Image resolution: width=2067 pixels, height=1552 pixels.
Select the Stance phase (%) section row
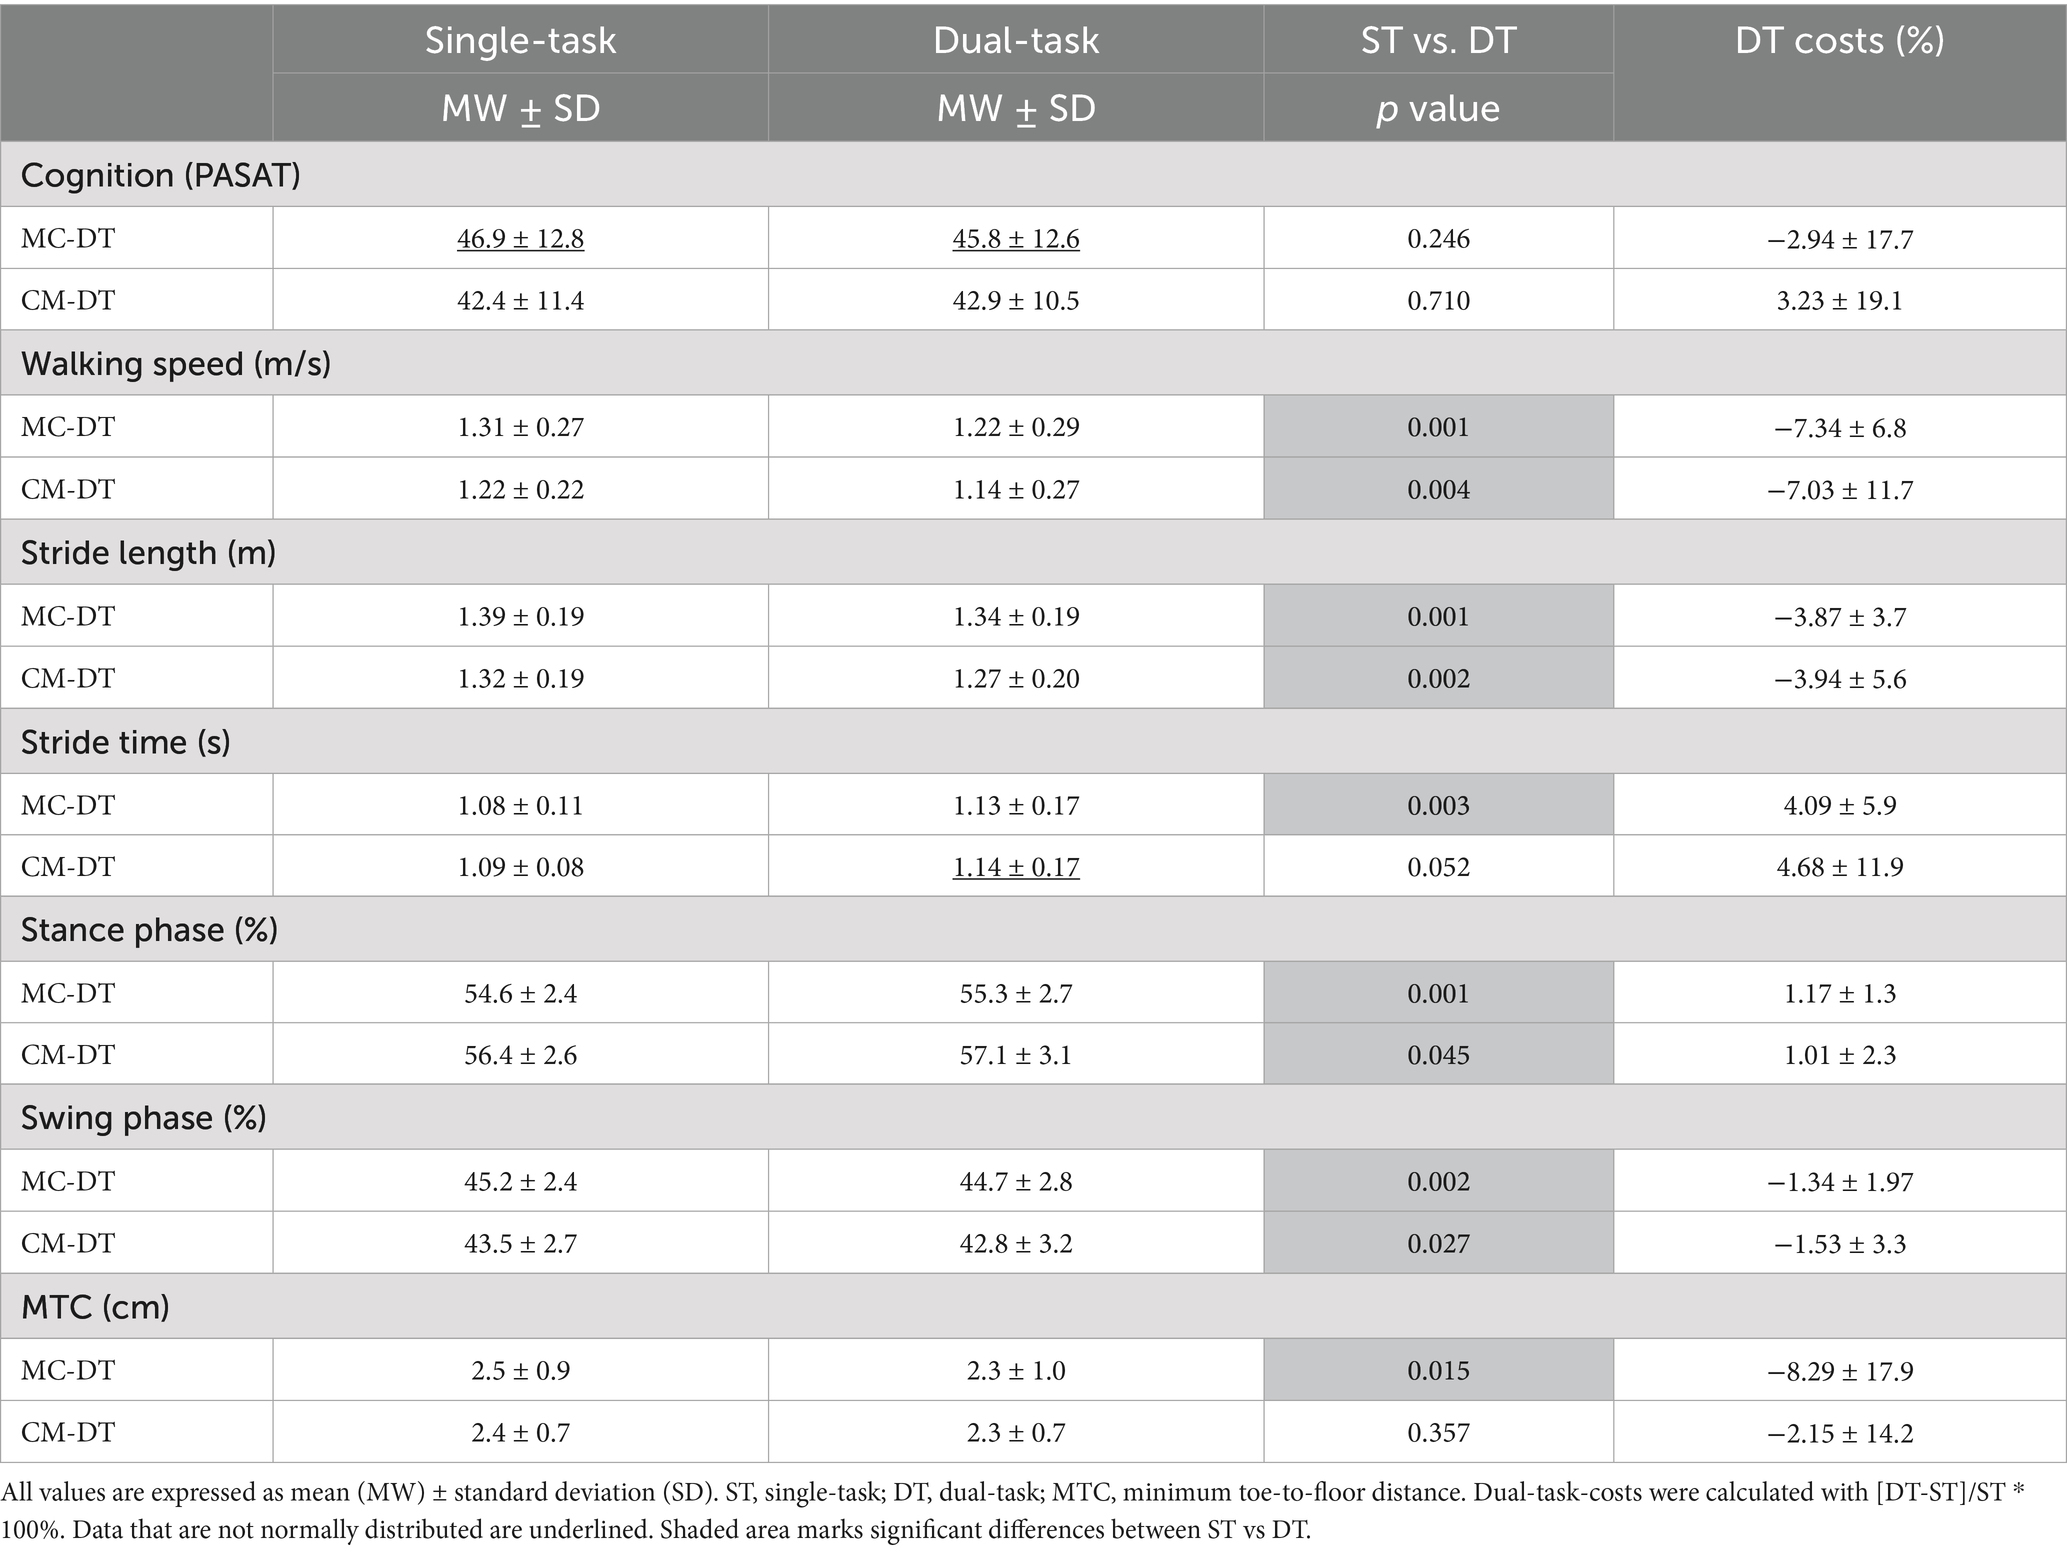(x=149, y=930)
